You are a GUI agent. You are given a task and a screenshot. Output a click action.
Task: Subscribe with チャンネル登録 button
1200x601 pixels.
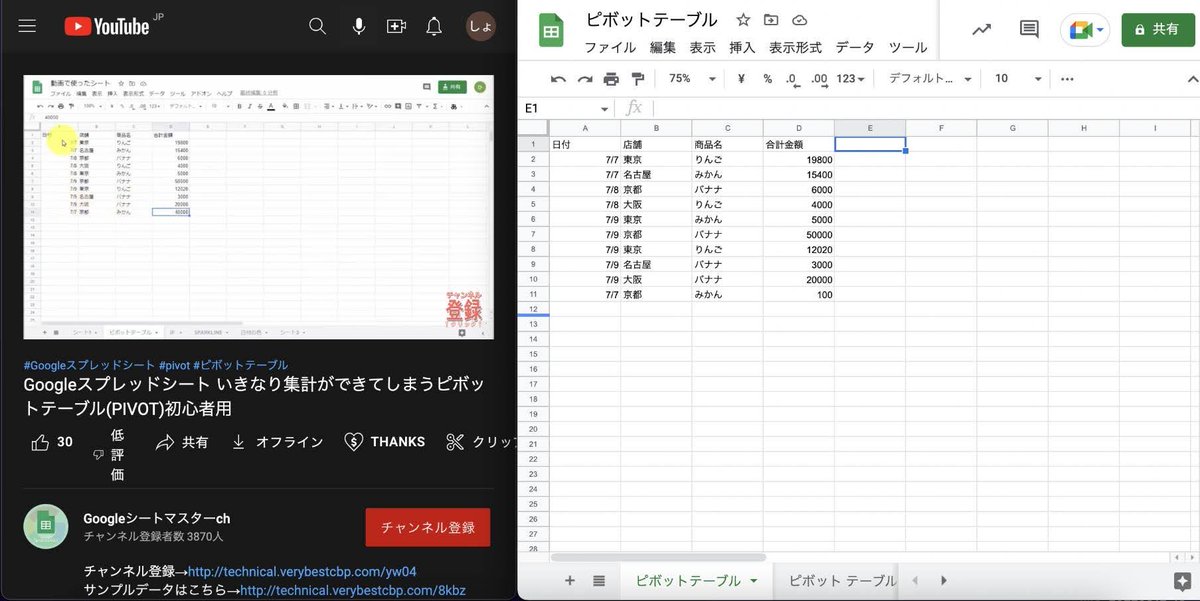coord(427,527)
